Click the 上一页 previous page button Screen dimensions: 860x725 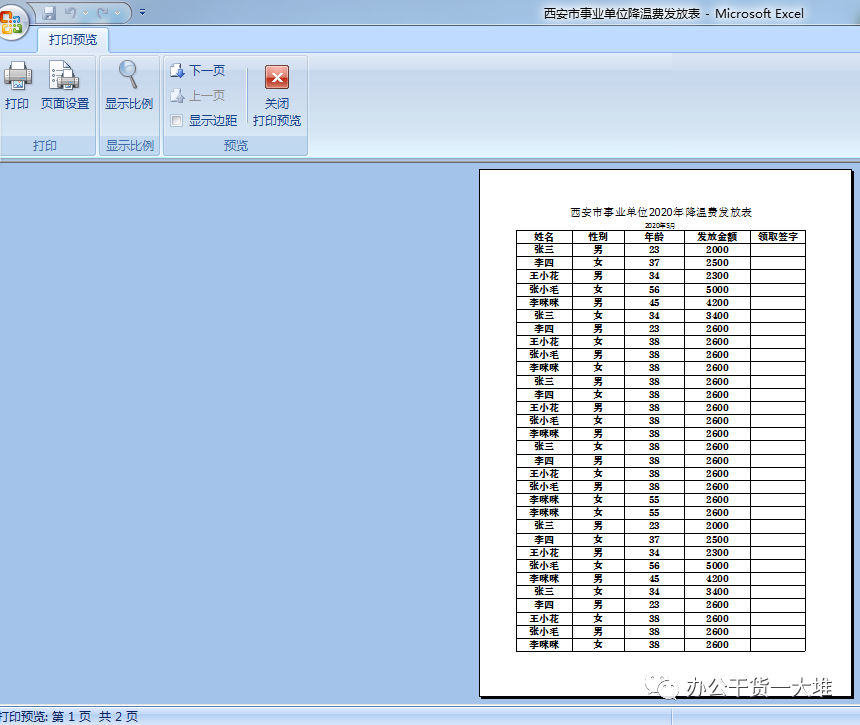pyautogui.click(x=198, y=95)
